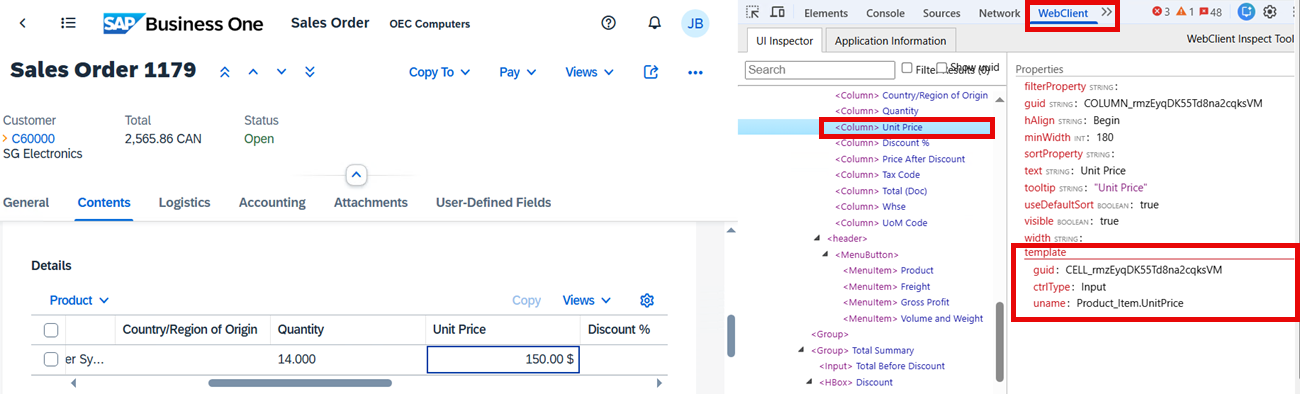Screen dimensions: 1300x394
Task: Click the SAP Business One logo
Action: 183,23
